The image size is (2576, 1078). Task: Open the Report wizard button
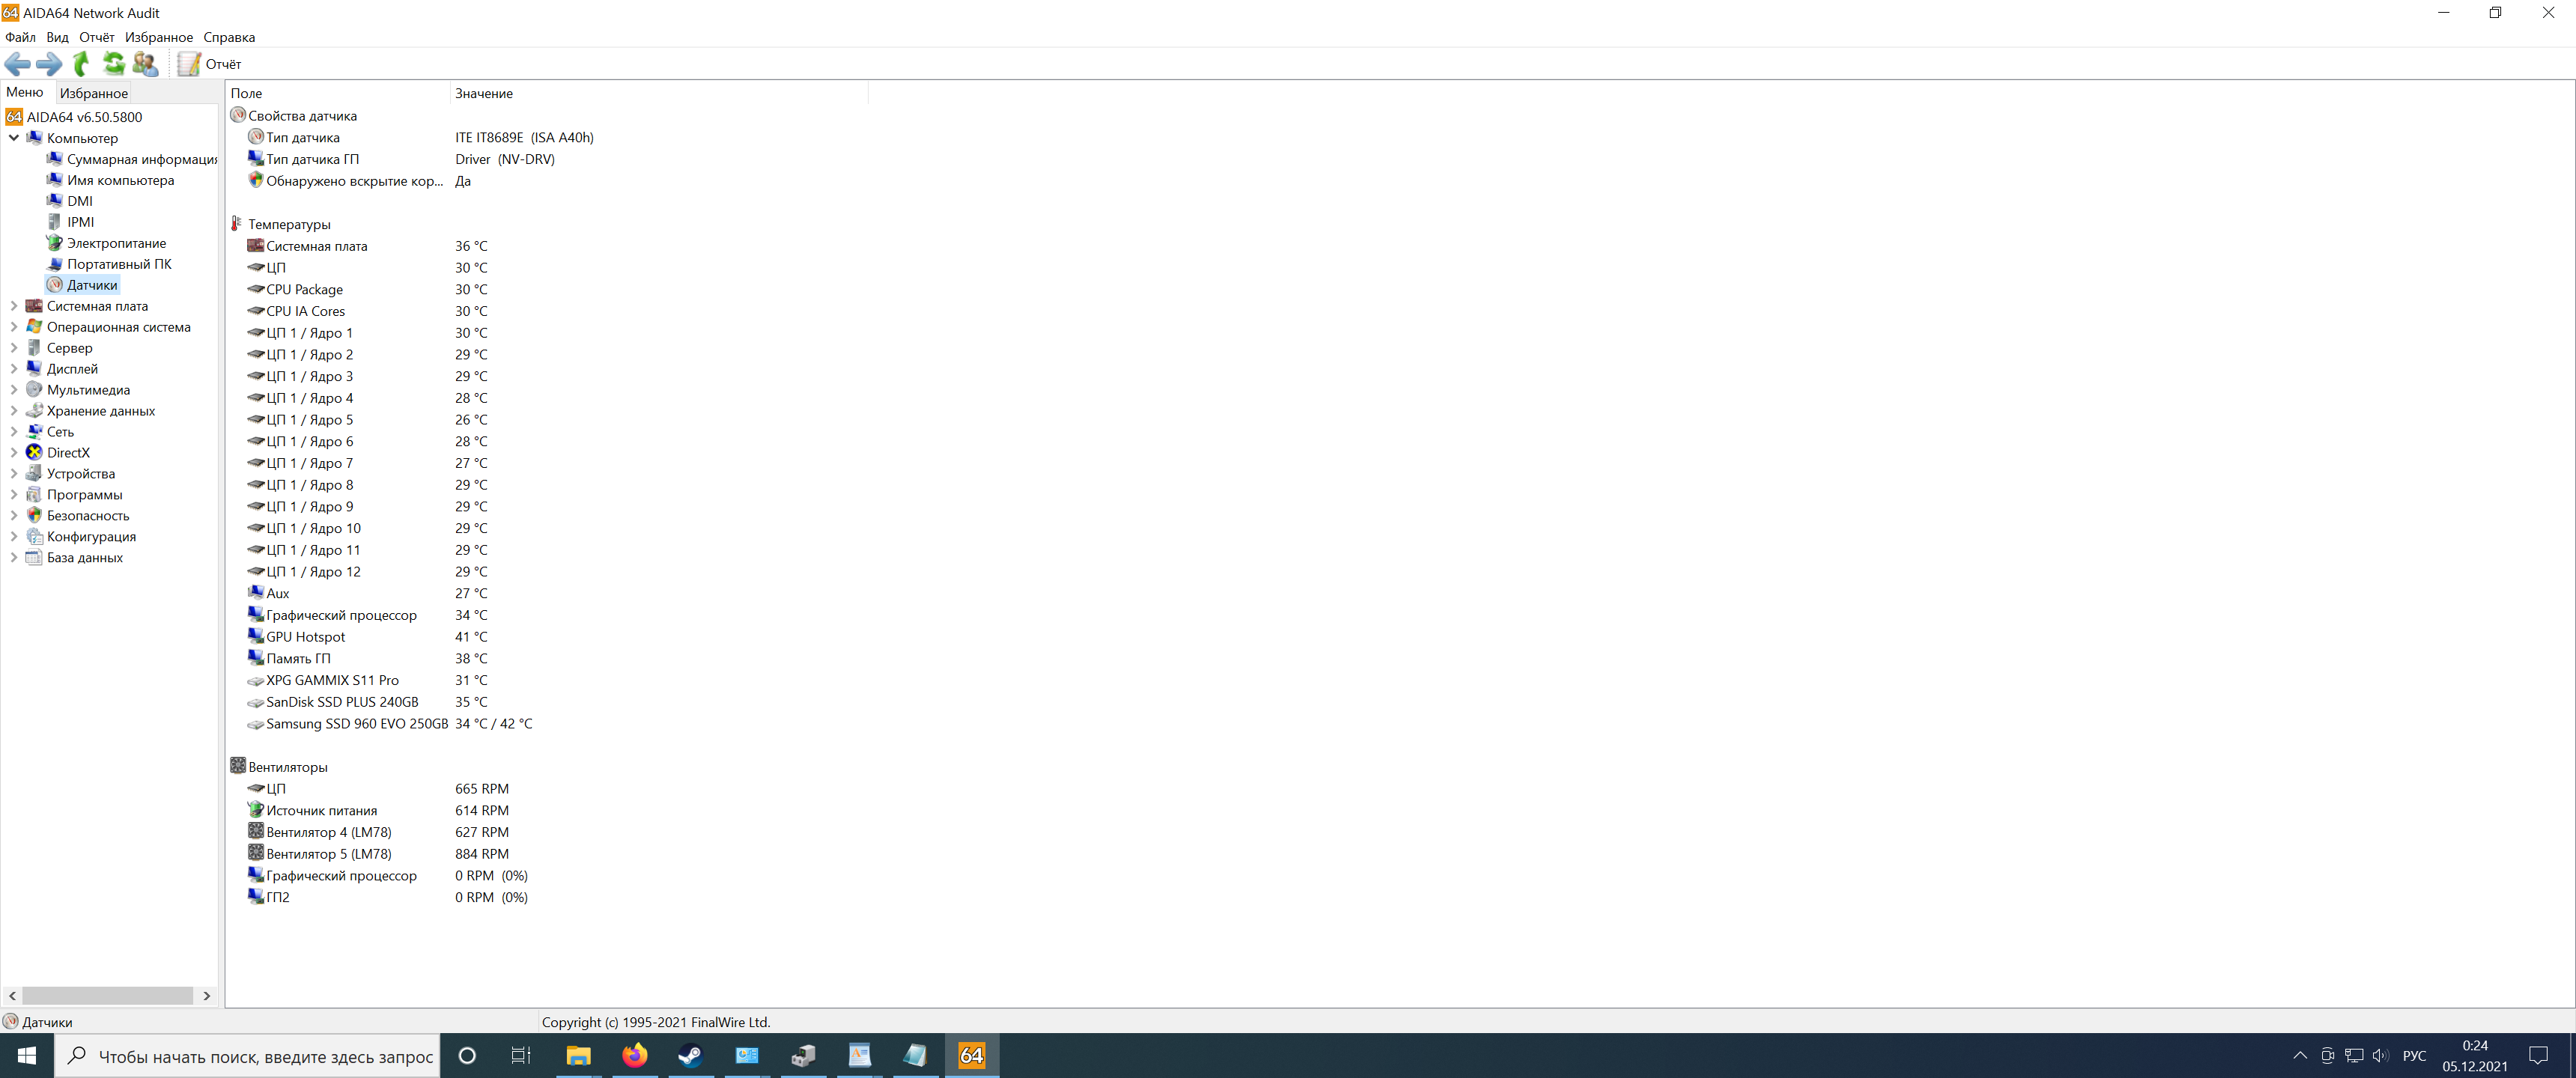pos(210,64)
